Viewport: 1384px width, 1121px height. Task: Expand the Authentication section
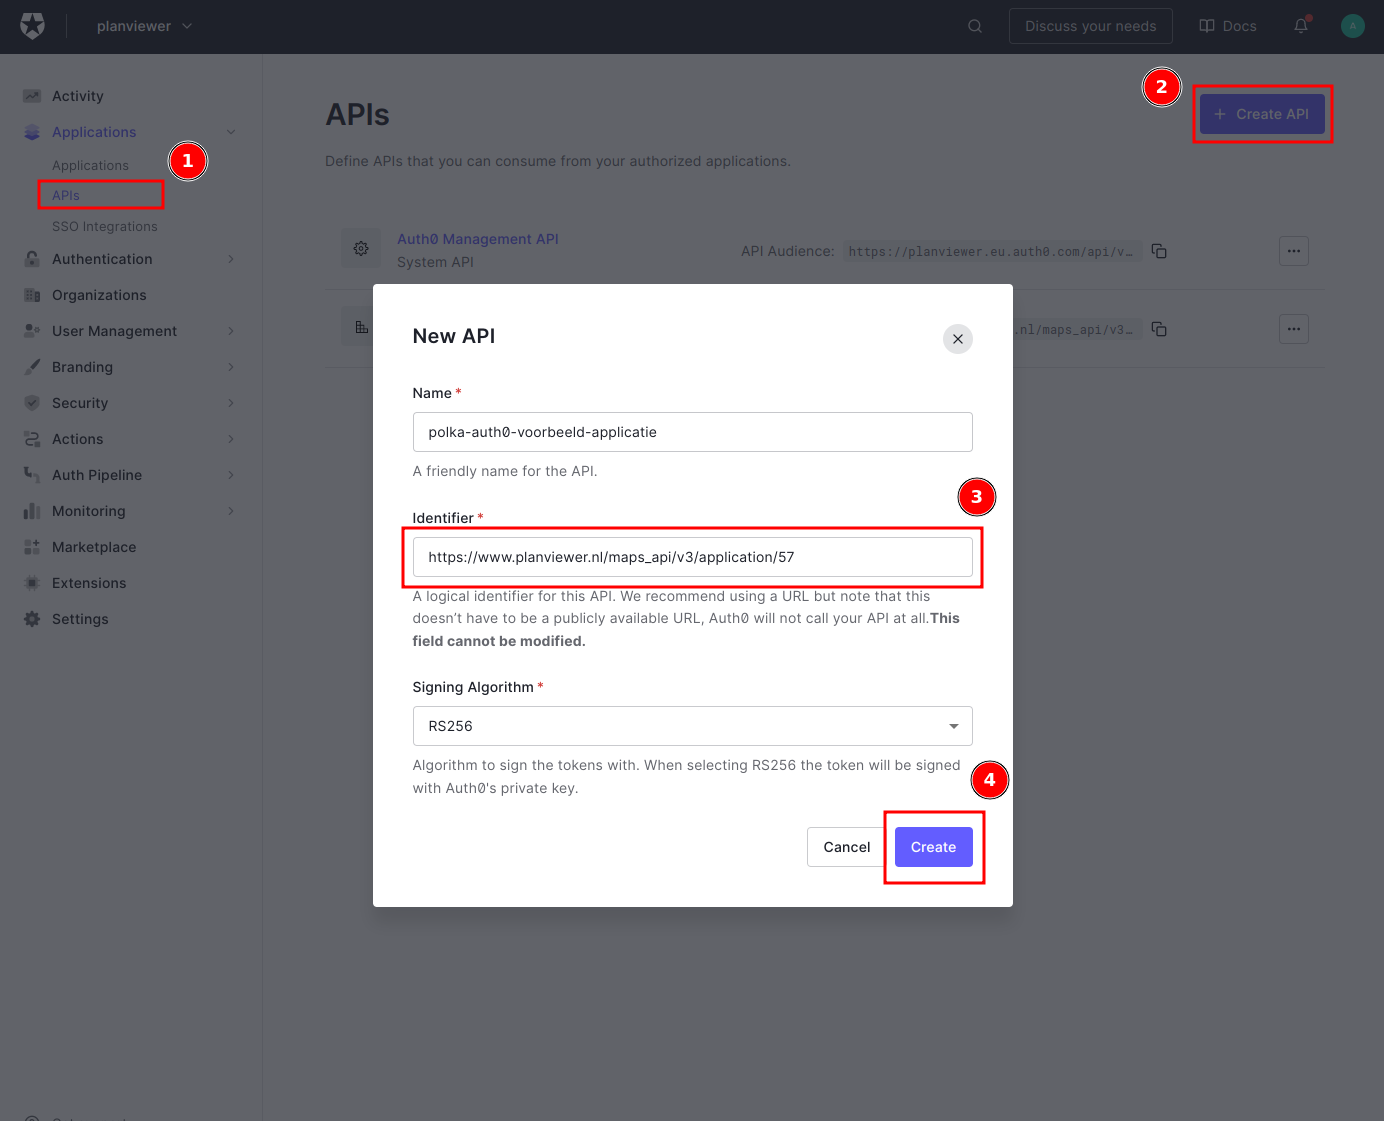pyautogui.click(x=101, y=259)
